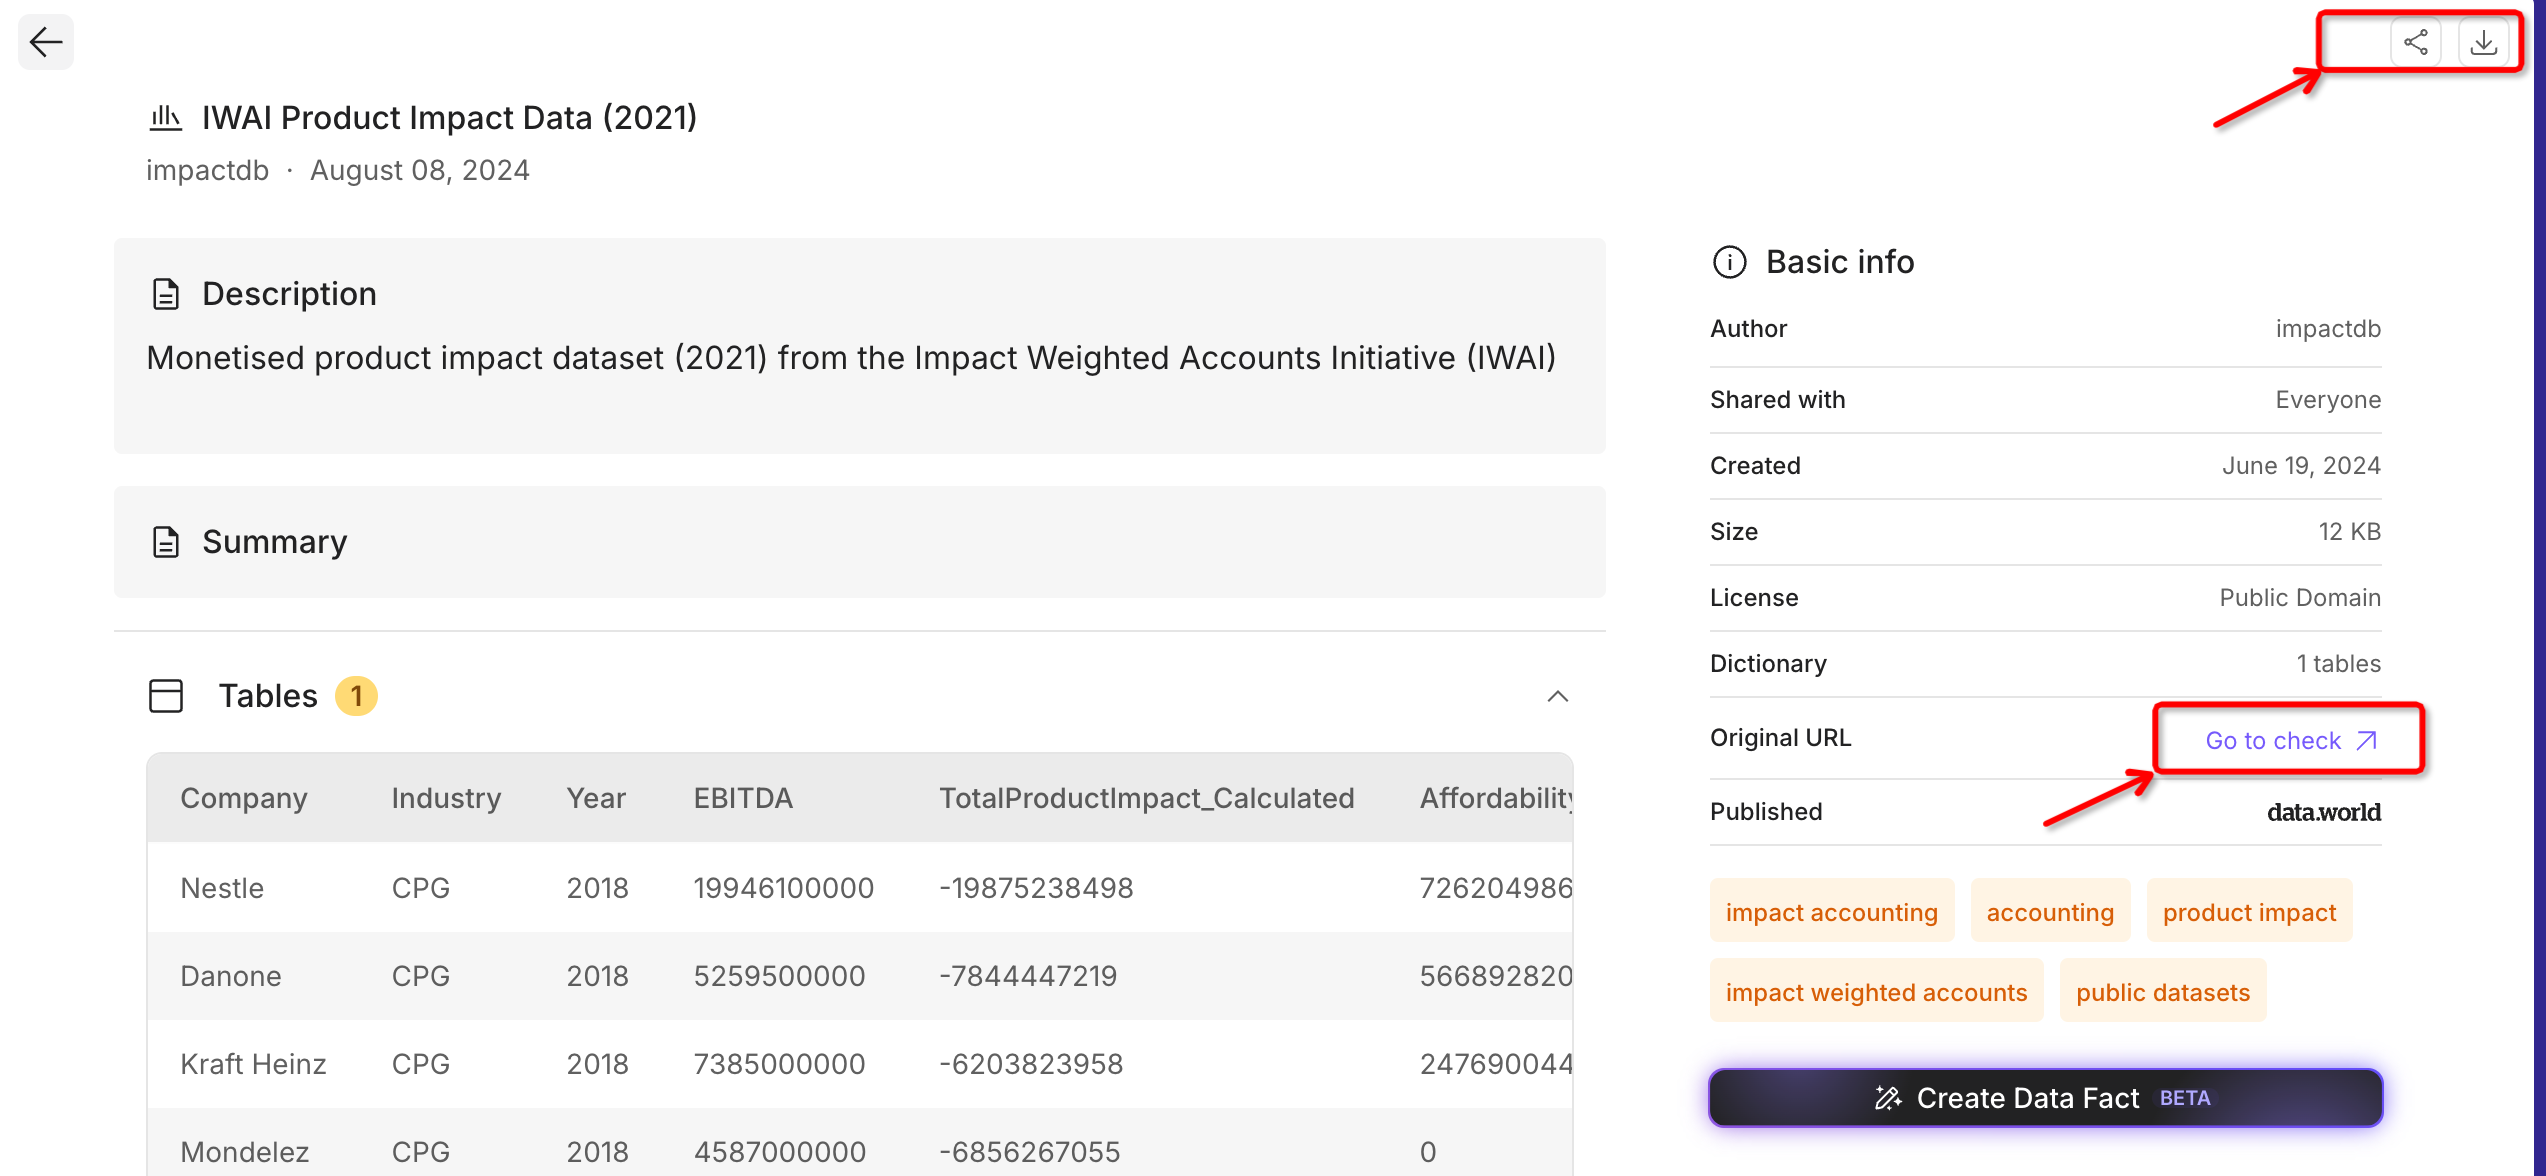Click the bar chart icon beside dataset title
The image size is (2546, 1176).
point(165,118)
